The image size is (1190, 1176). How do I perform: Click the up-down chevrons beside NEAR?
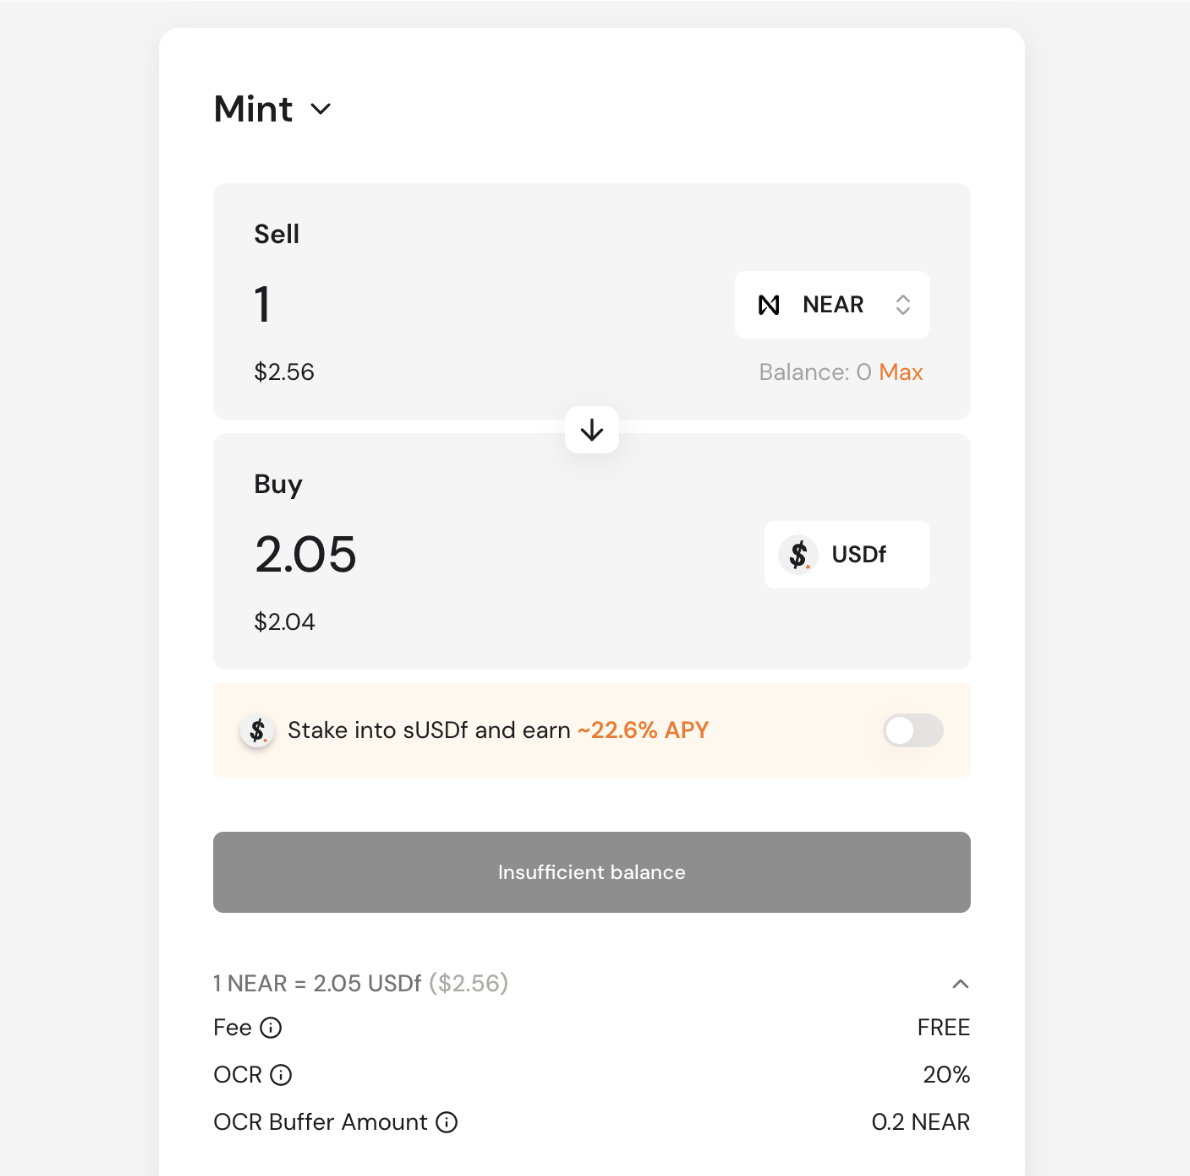click(903, 305)
